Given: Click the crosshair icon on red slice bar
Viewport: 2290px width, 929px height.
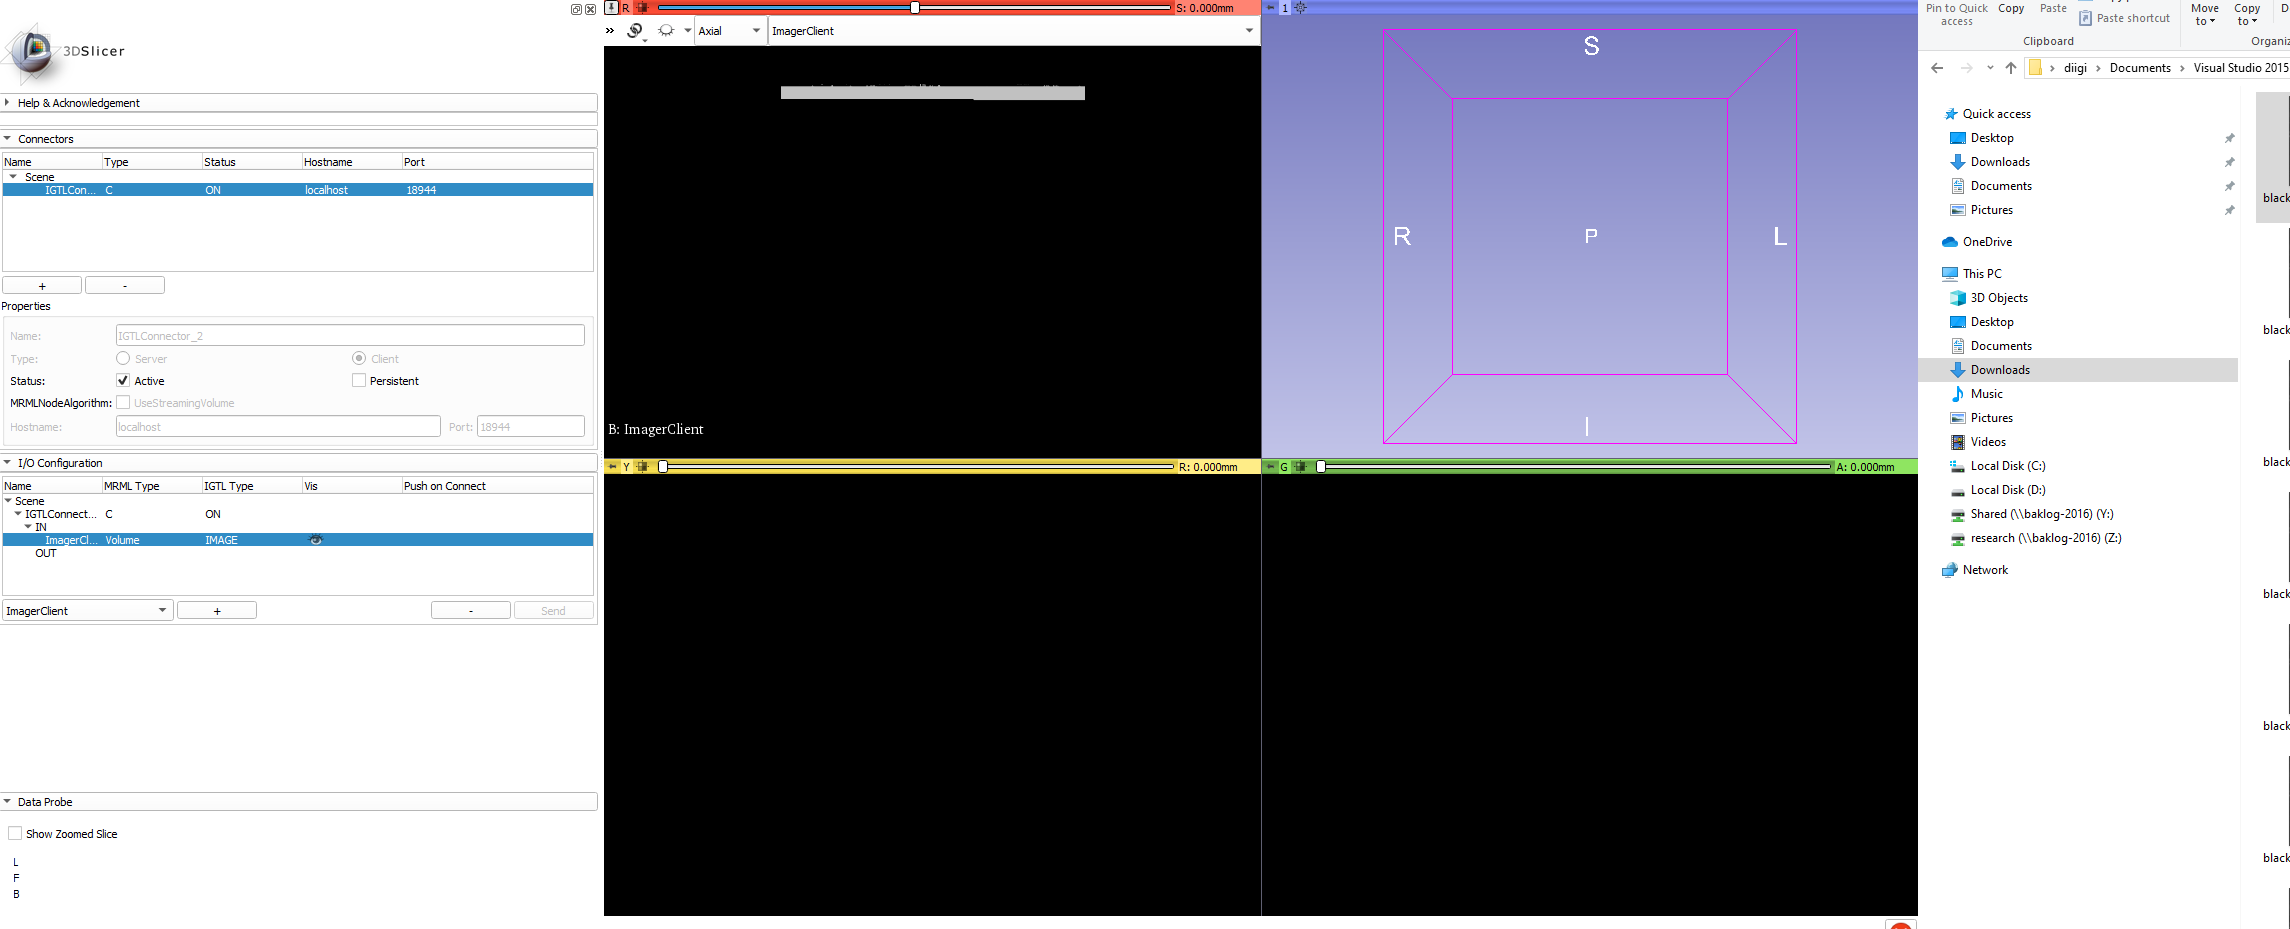Looking at the screenshot, I should click(x=643, y=8).
